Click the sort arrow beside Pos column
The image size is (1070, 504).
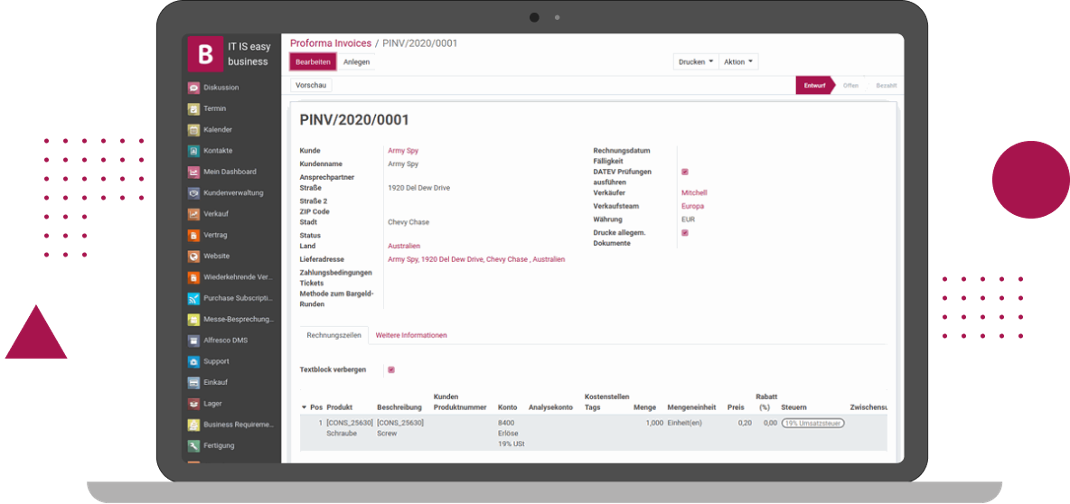tap(304, 408)
